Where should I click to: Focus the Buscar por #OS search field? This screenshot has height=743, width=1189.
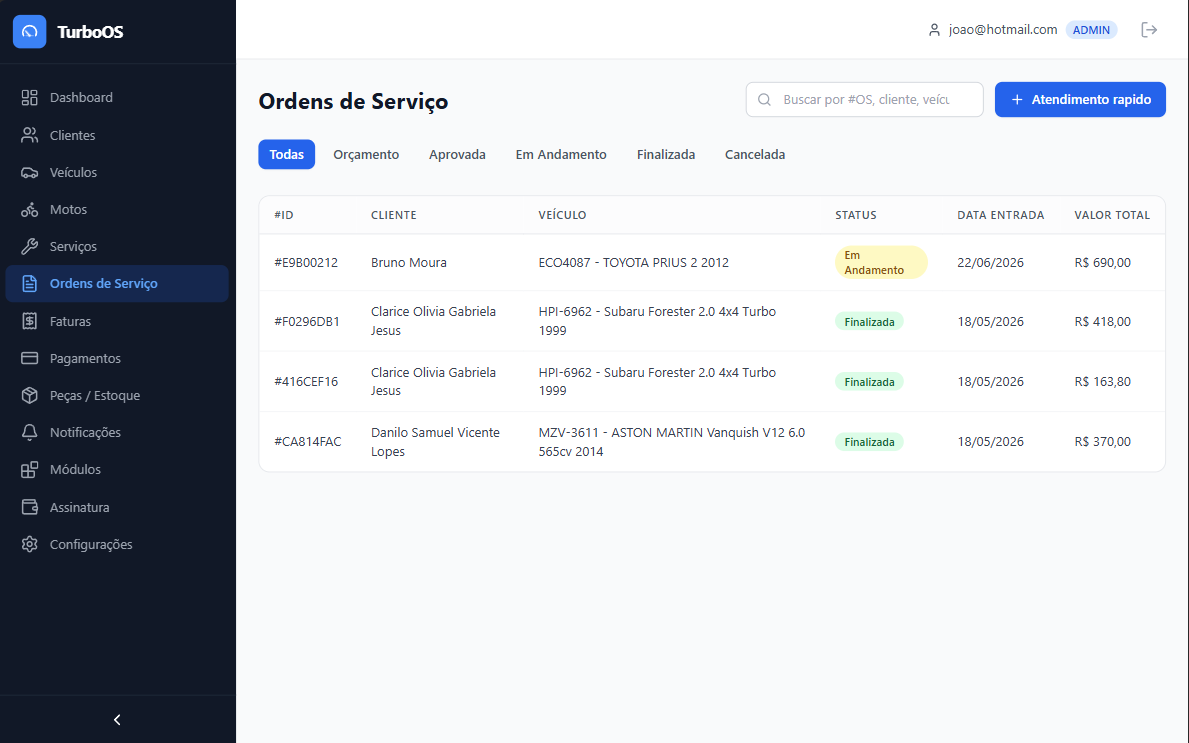864,99
